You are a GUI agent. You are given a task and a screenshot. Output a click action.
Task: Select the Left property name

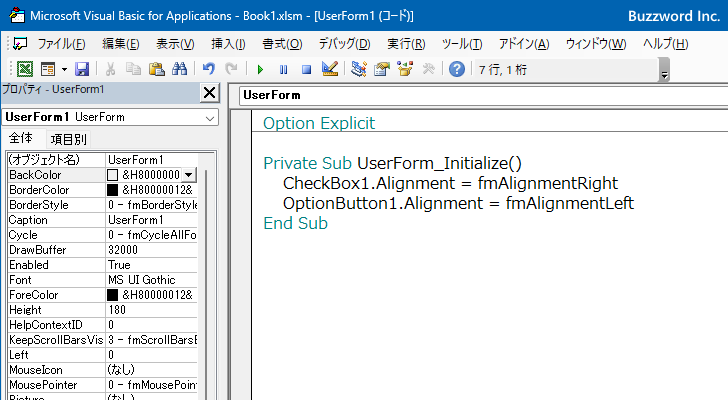click(19, 355)
